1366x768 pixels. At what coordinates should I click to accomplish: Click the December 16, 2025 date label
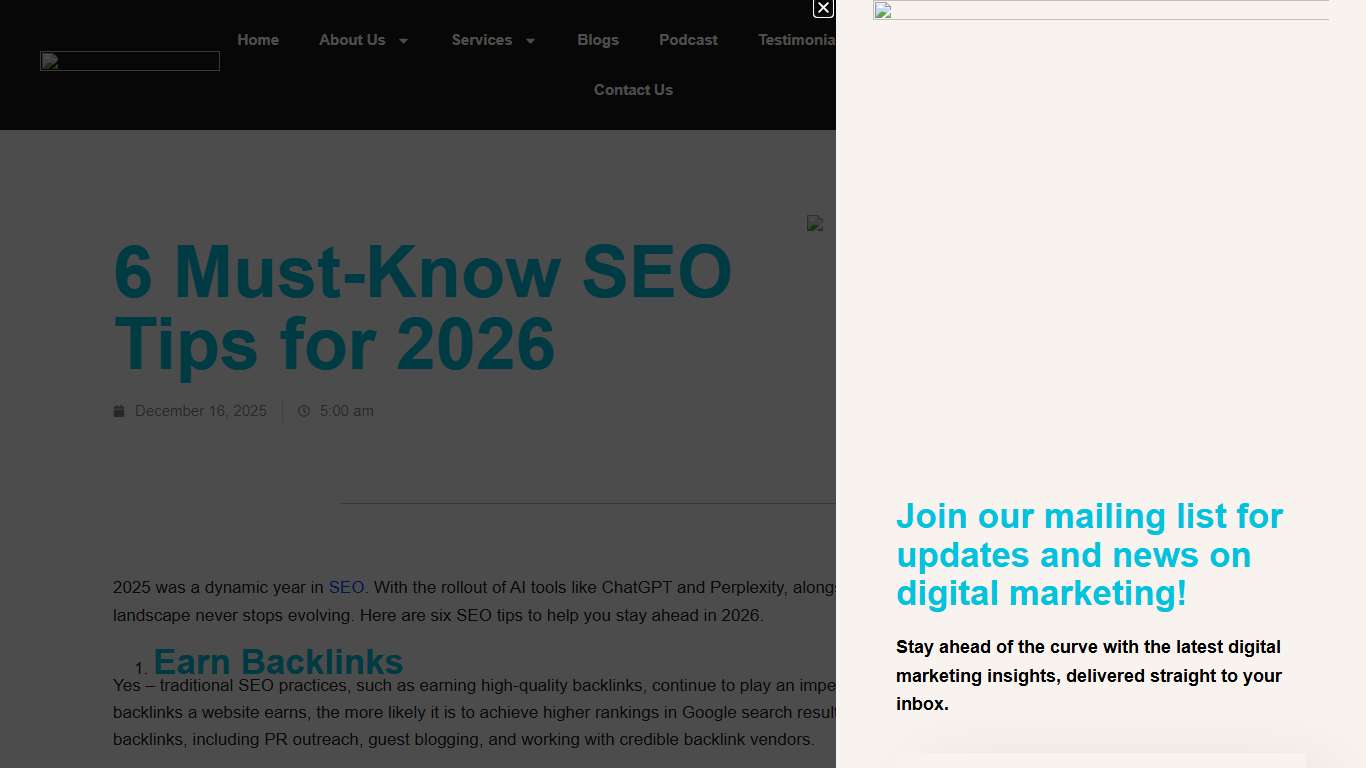201,411
